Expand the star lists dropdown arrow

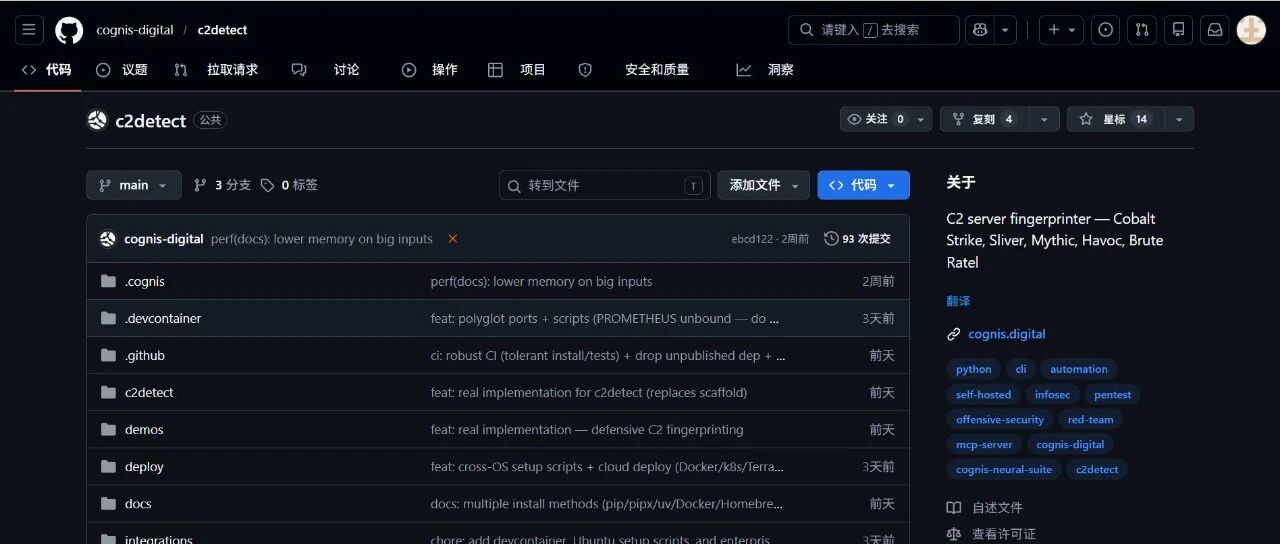[x=1179, y=119]
